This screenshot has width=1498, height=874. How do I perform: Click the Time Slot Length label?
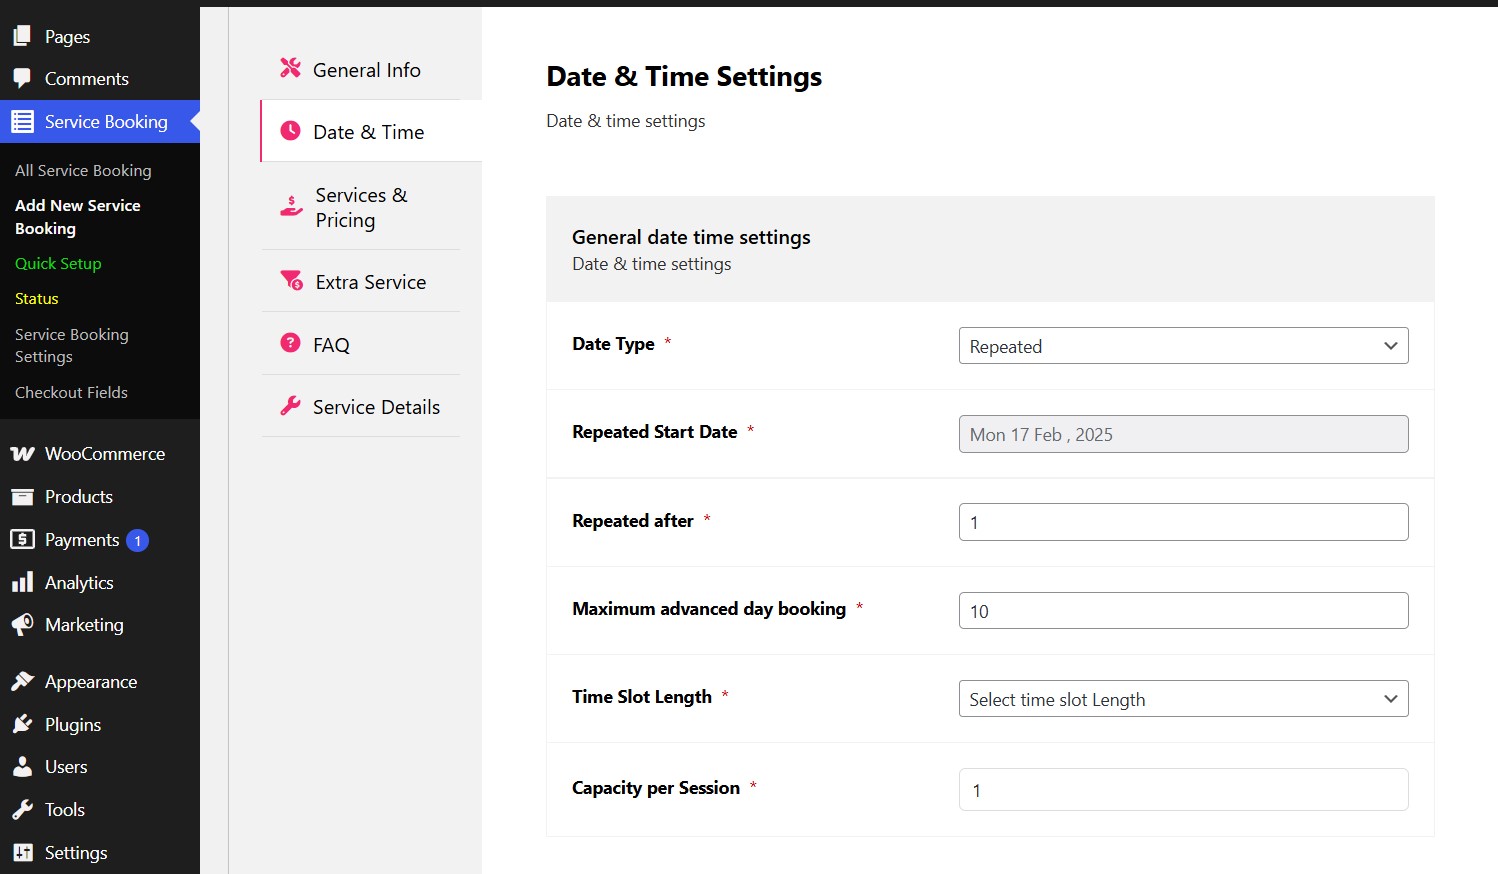click(642, 697)
